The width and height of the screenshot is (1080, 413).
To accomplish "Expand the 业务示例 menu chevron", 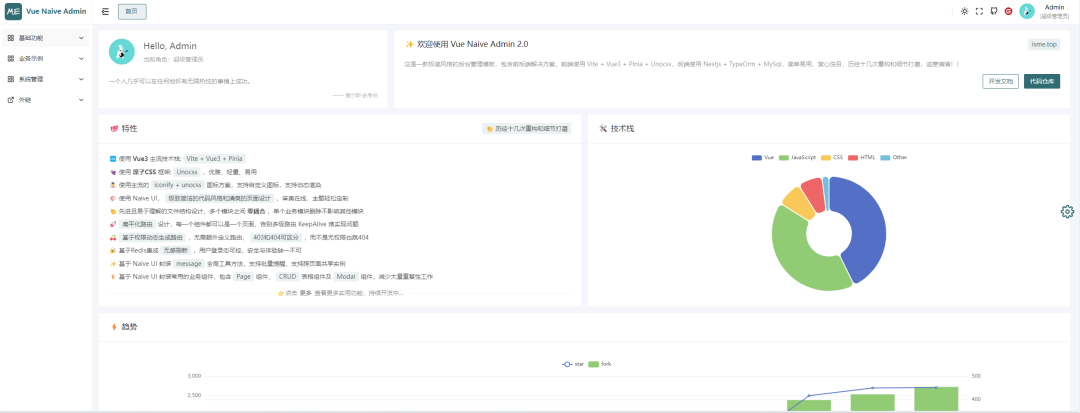I will pos(81,59).
